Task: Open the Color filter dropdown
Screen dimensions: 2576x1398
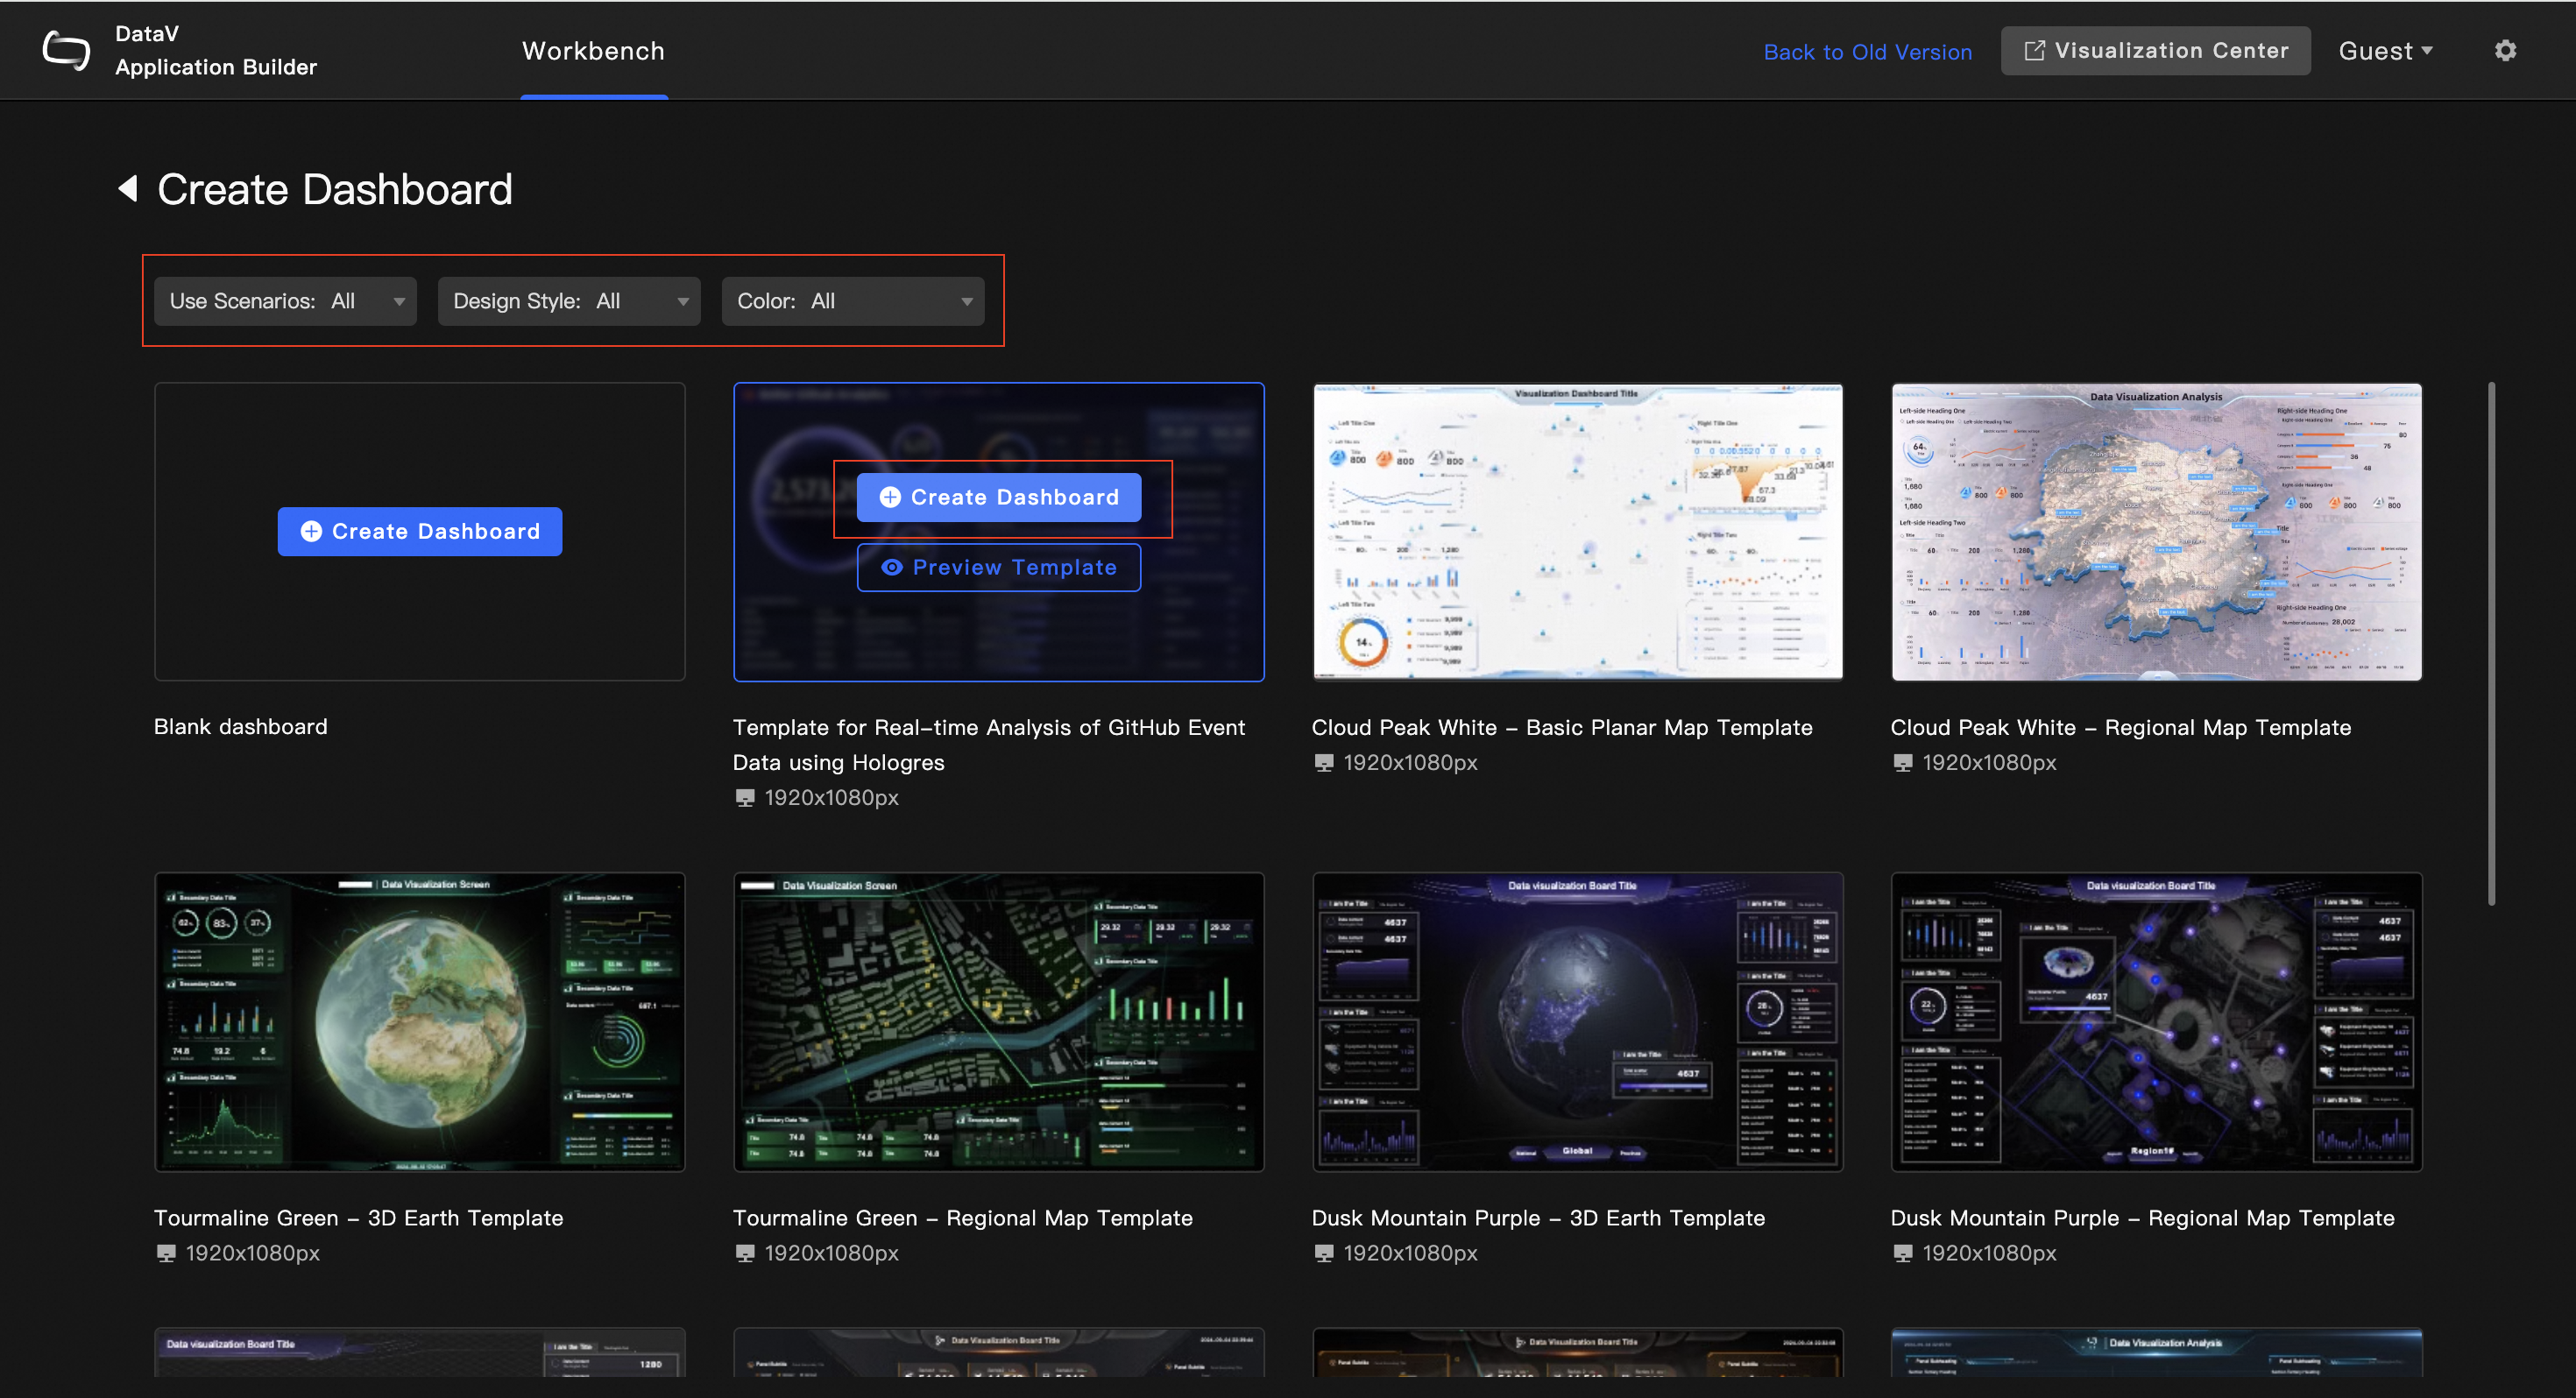Action: [x=852, y=301]
